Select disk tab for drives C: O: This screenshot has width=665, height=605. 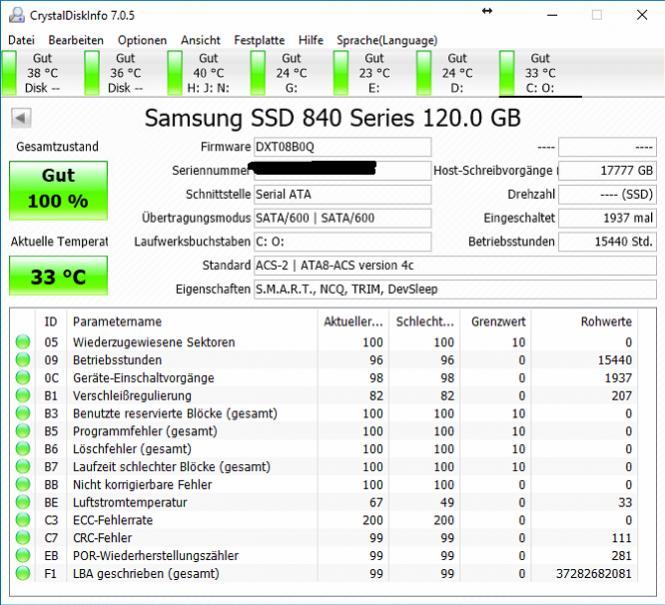click(x=540, y=73)
